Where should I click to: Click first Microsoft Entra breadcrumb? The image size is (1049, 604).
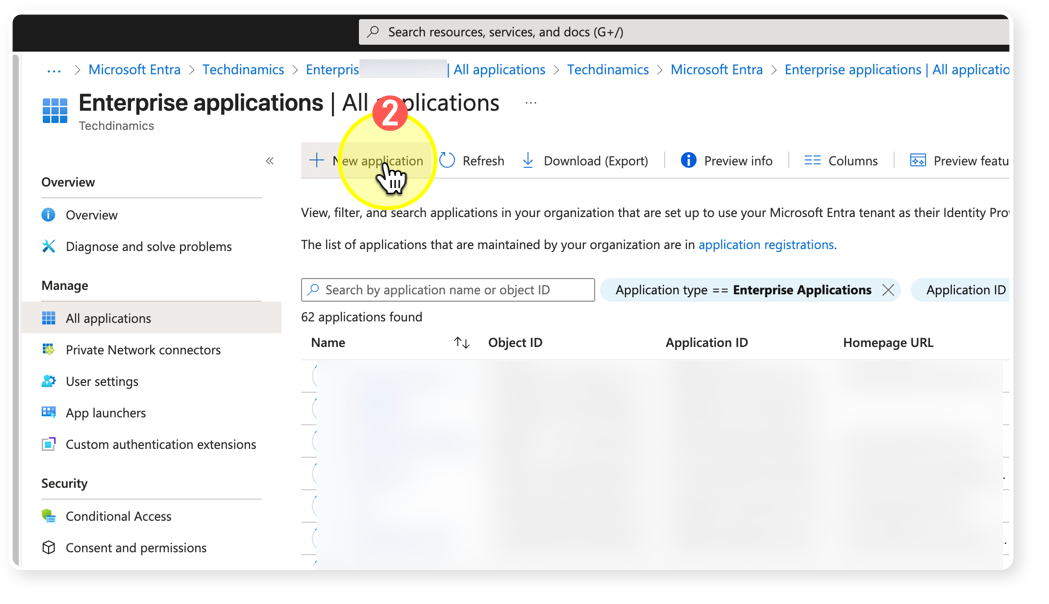(x=134, y=70)
